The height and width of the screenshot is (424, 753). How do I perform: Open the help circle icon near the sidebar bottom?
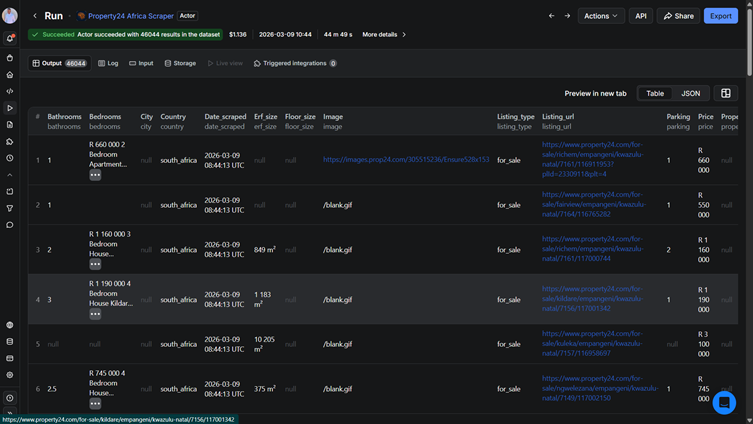[10, 398]
